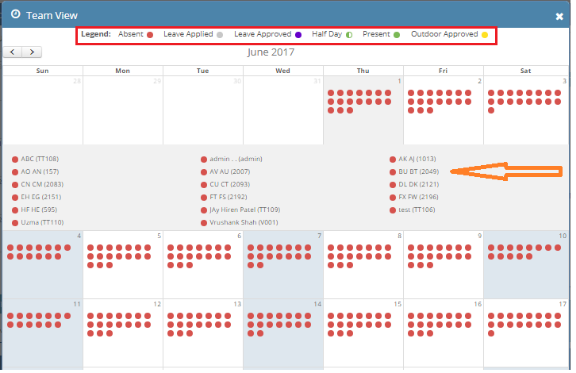This screenshot has height=373, width=576.
Task: Open Tuesday June 13 cell
Action: click(203, 334)
